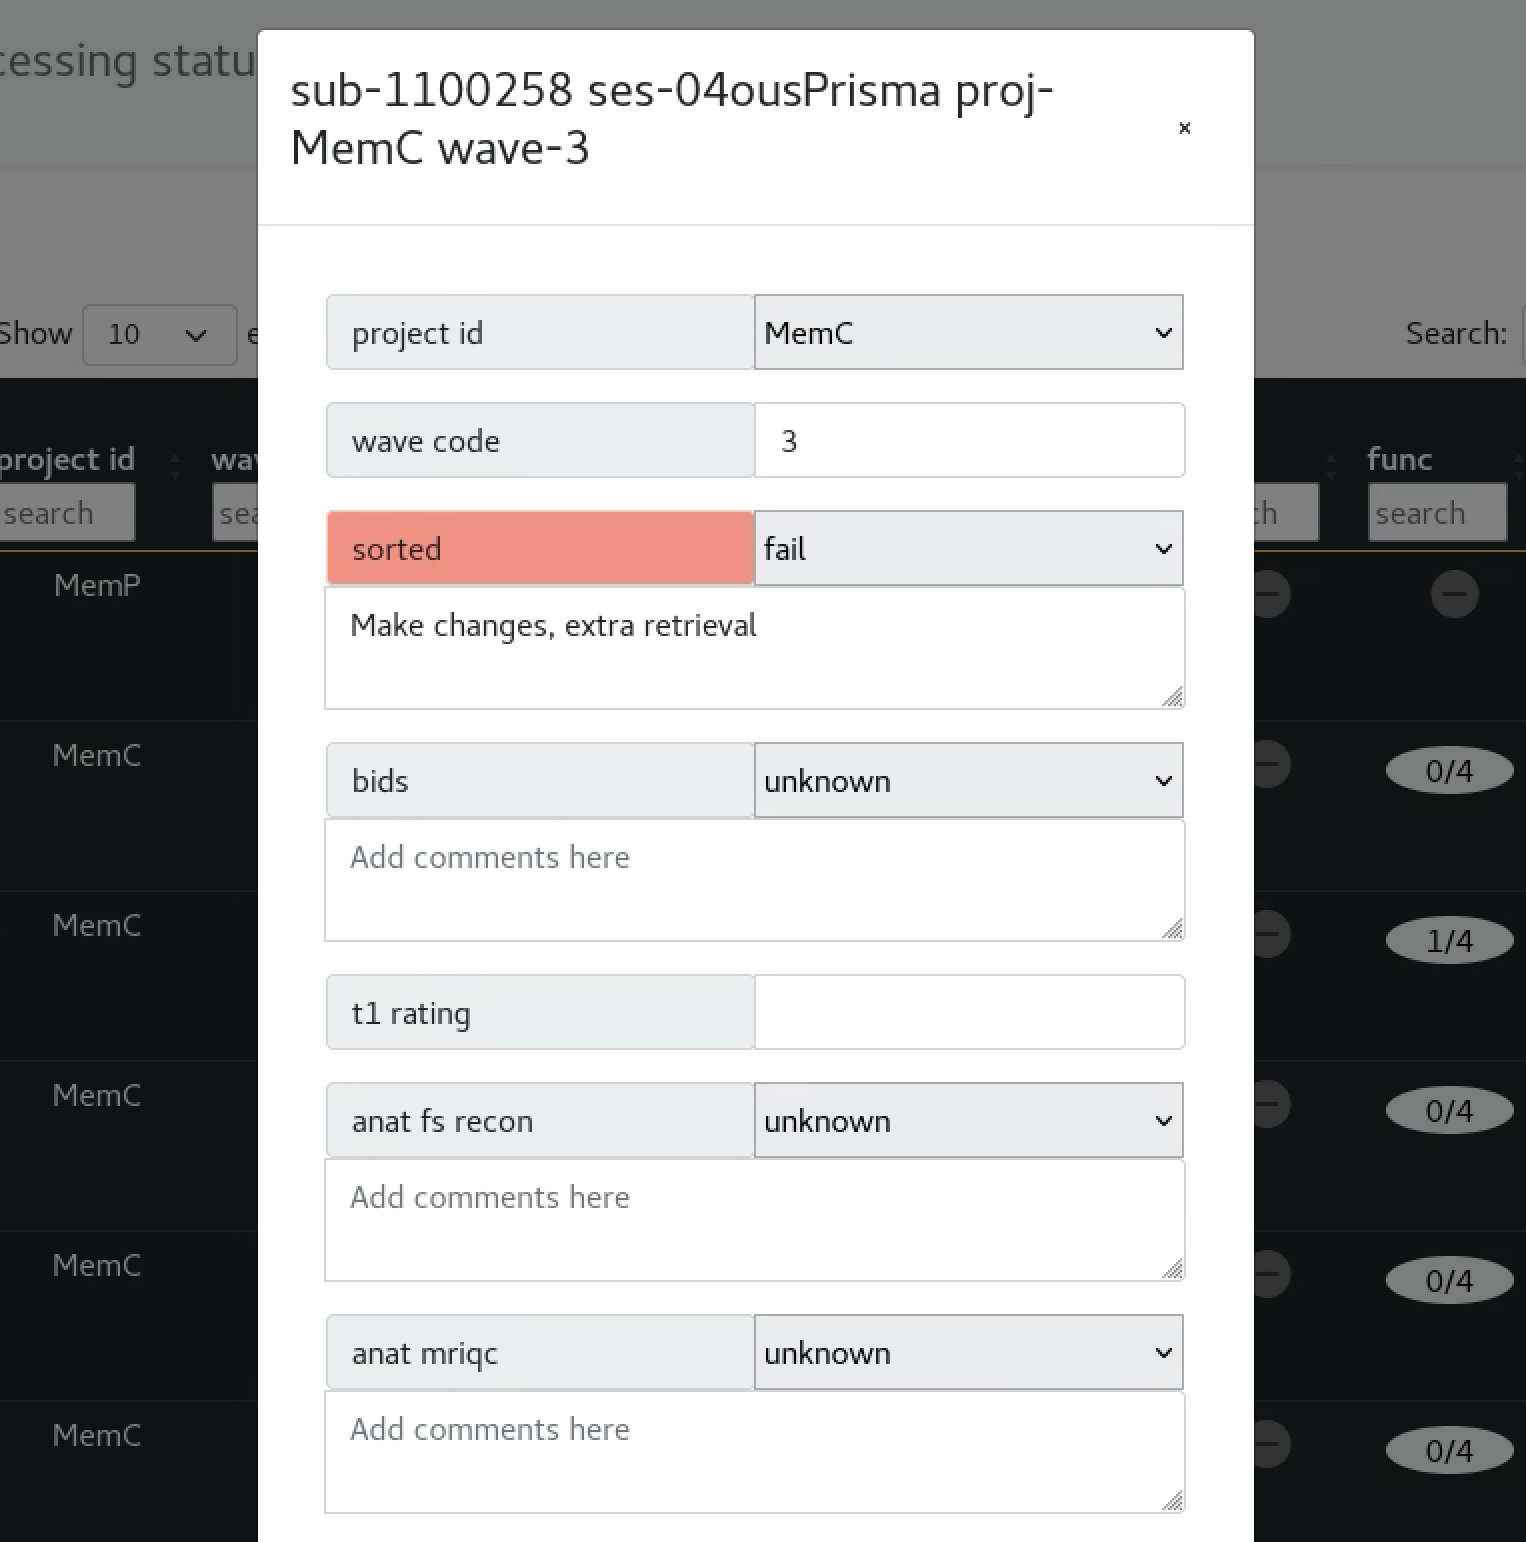Click the func column search field
Screen dimensions: 1526x1542
click(1436, 513)
